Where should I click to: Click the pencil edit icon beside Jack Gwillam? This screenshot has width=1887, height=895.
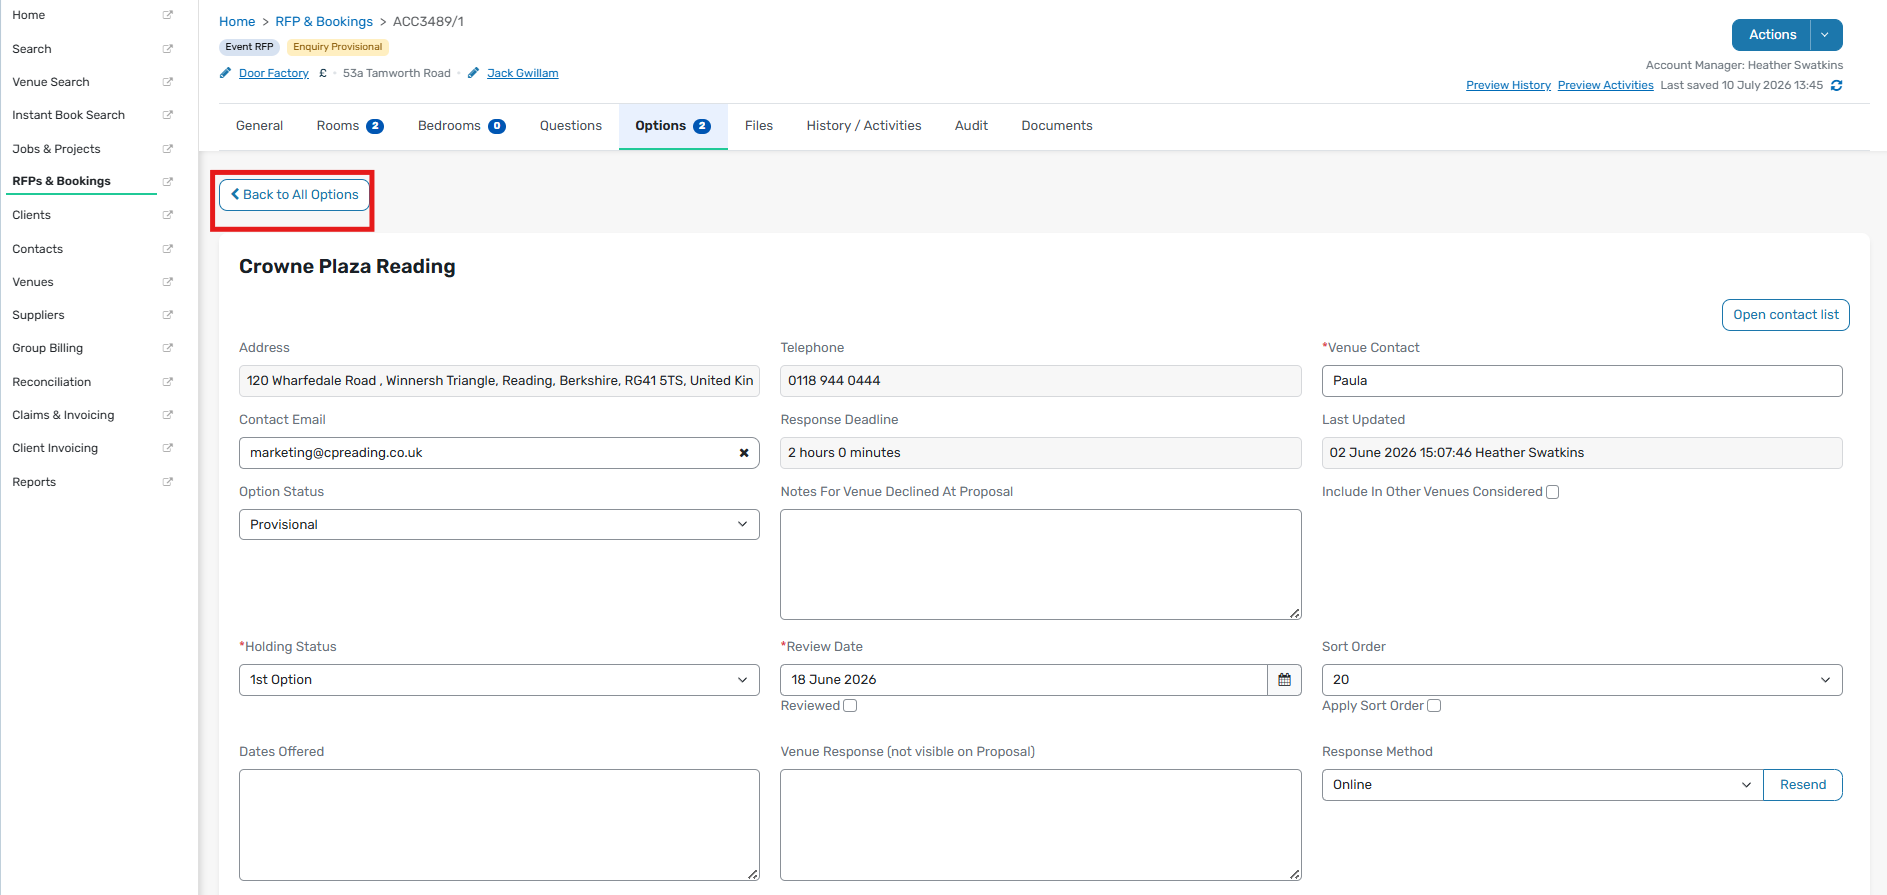tap(473, 73)
